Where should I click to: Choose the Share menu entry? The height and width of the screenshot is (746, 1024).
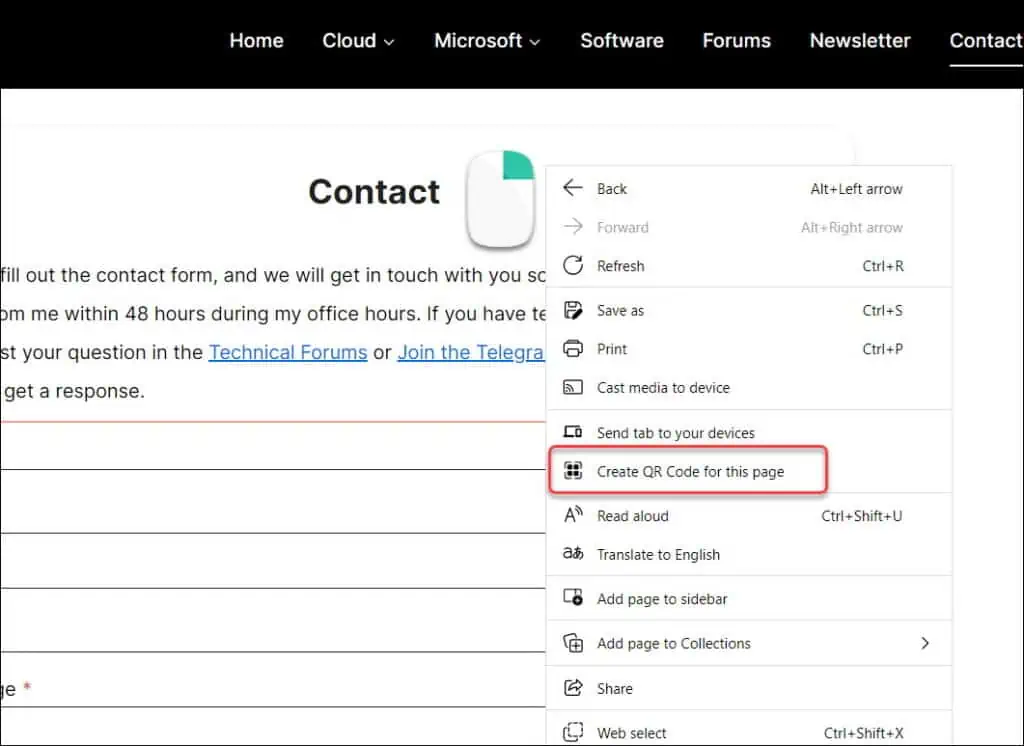(748, 689)
